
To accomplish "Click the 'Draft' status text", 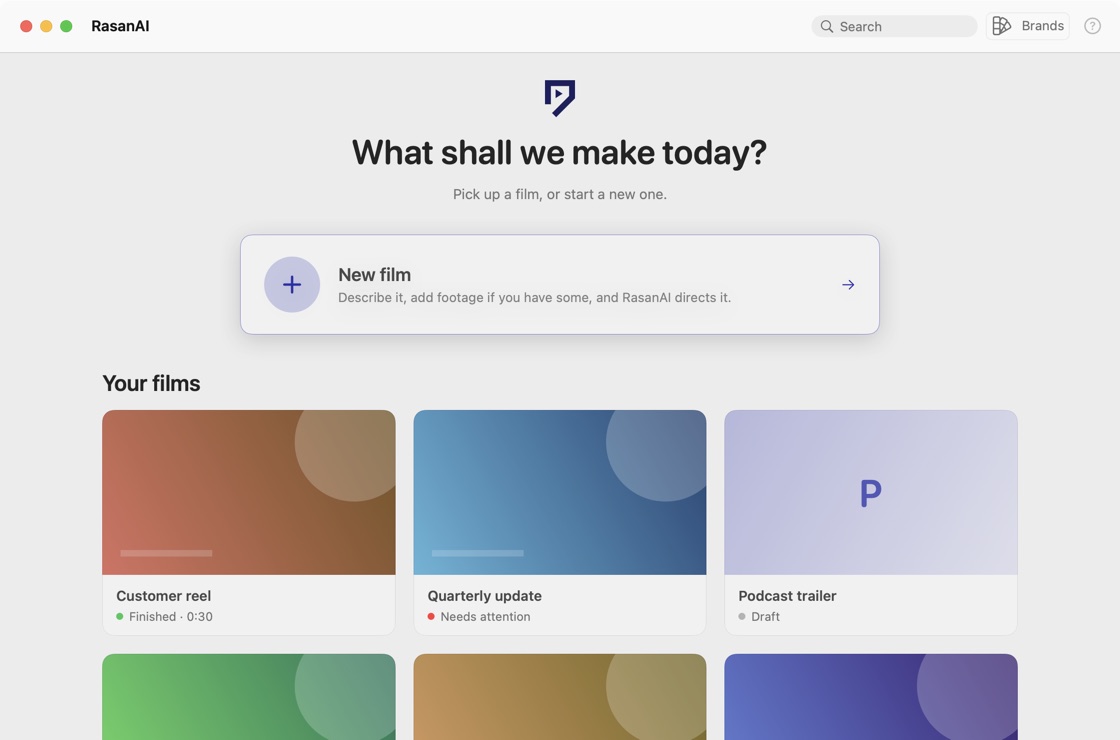I will [x=765, y=616].
